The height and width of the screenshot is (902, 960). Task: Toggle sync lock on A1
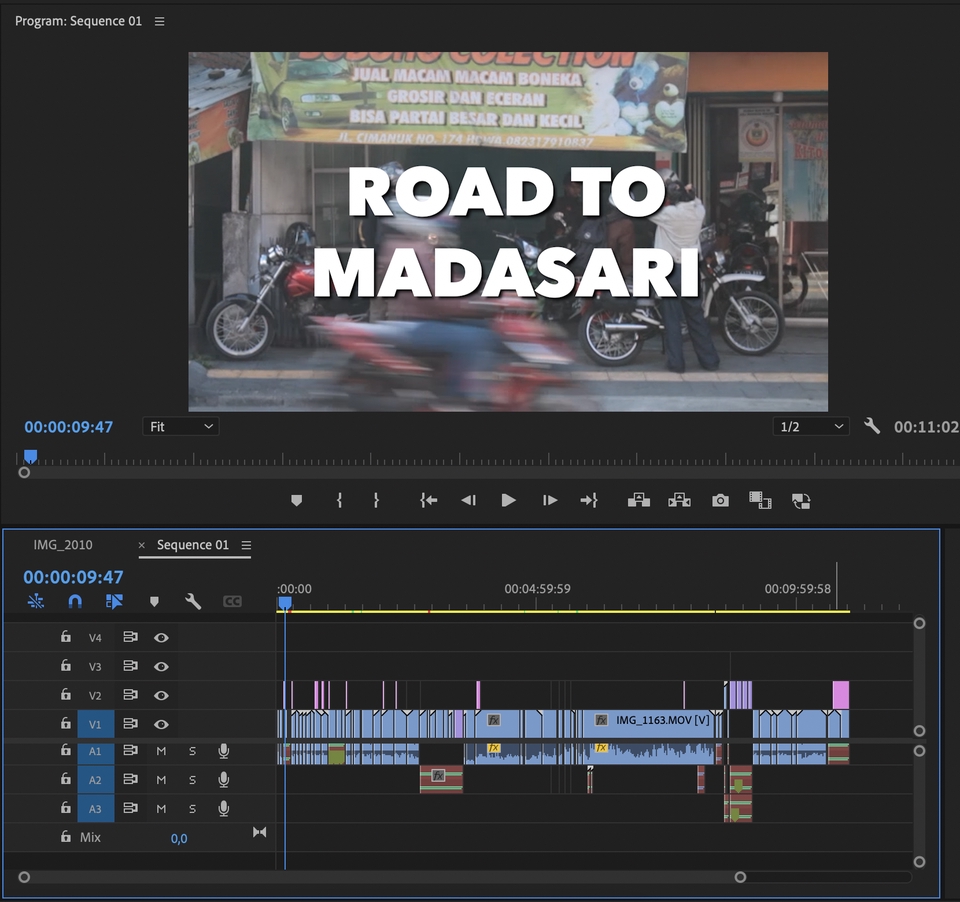tap(130, 750)
